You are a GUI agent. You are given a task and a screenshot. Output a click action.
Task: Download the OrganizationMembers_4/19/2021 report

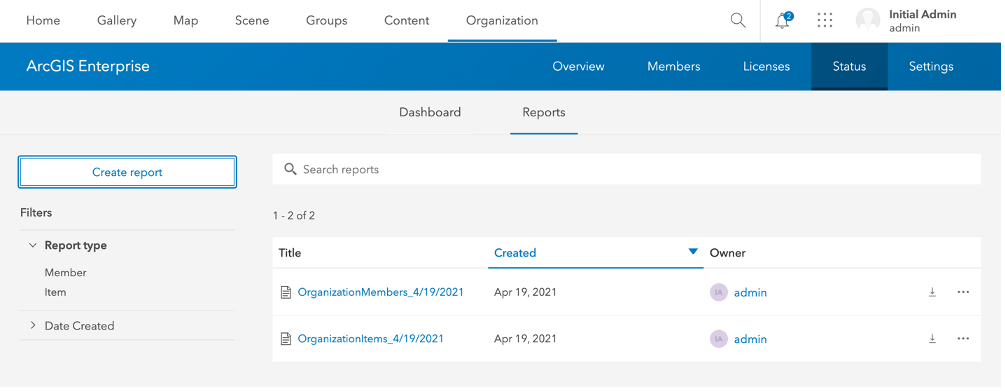tap(933, 292)
